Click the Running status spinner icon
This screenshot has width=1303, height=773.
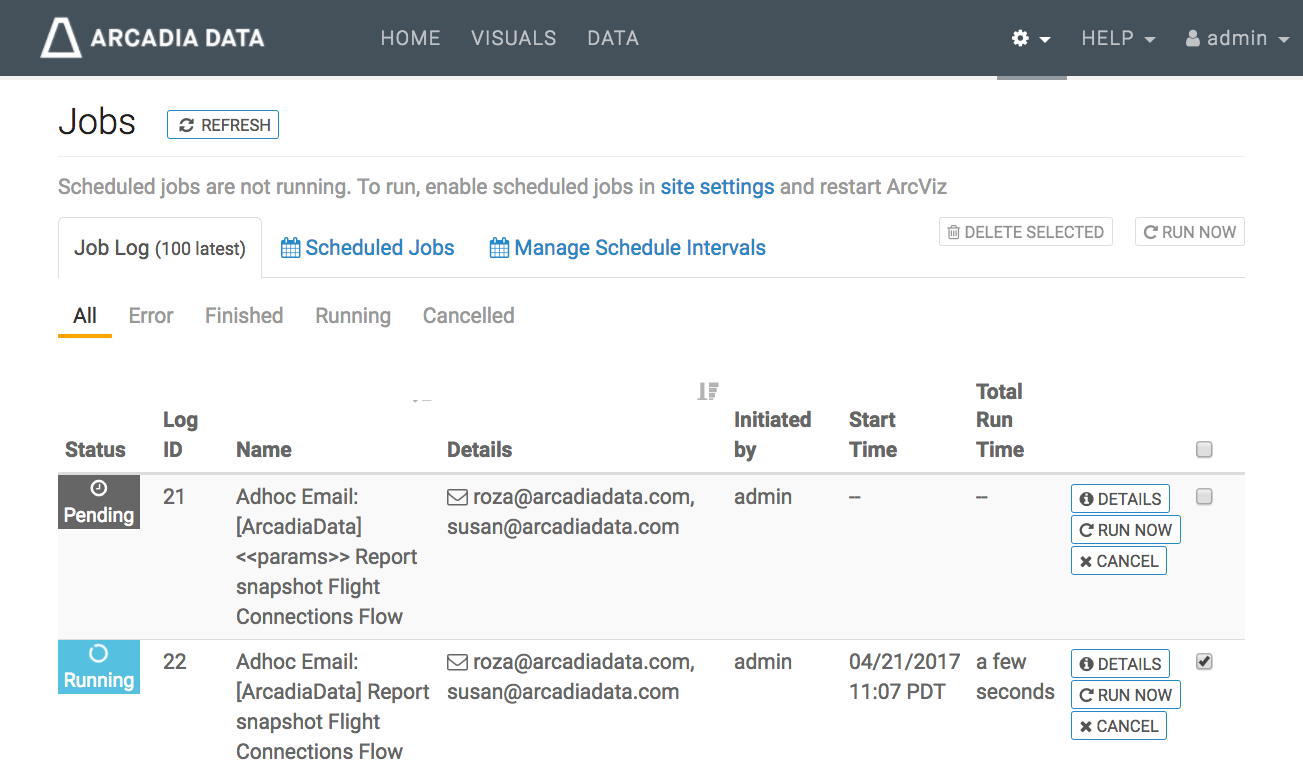(99, 653)
